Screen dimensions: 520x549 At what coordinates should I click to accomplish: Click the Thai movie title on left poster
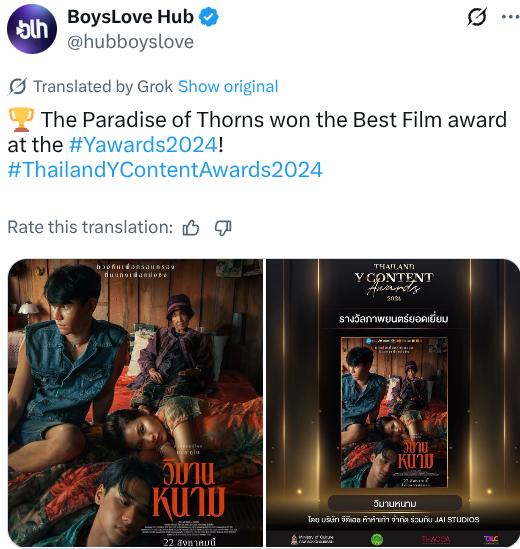188,487
